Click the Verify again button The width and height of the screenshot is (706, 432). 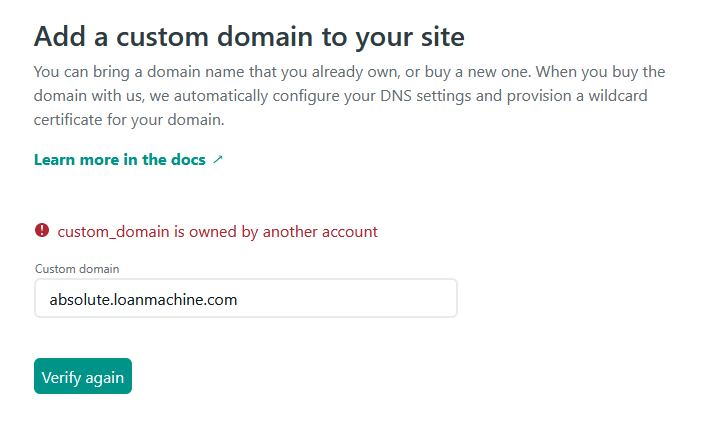pos(83,376)
